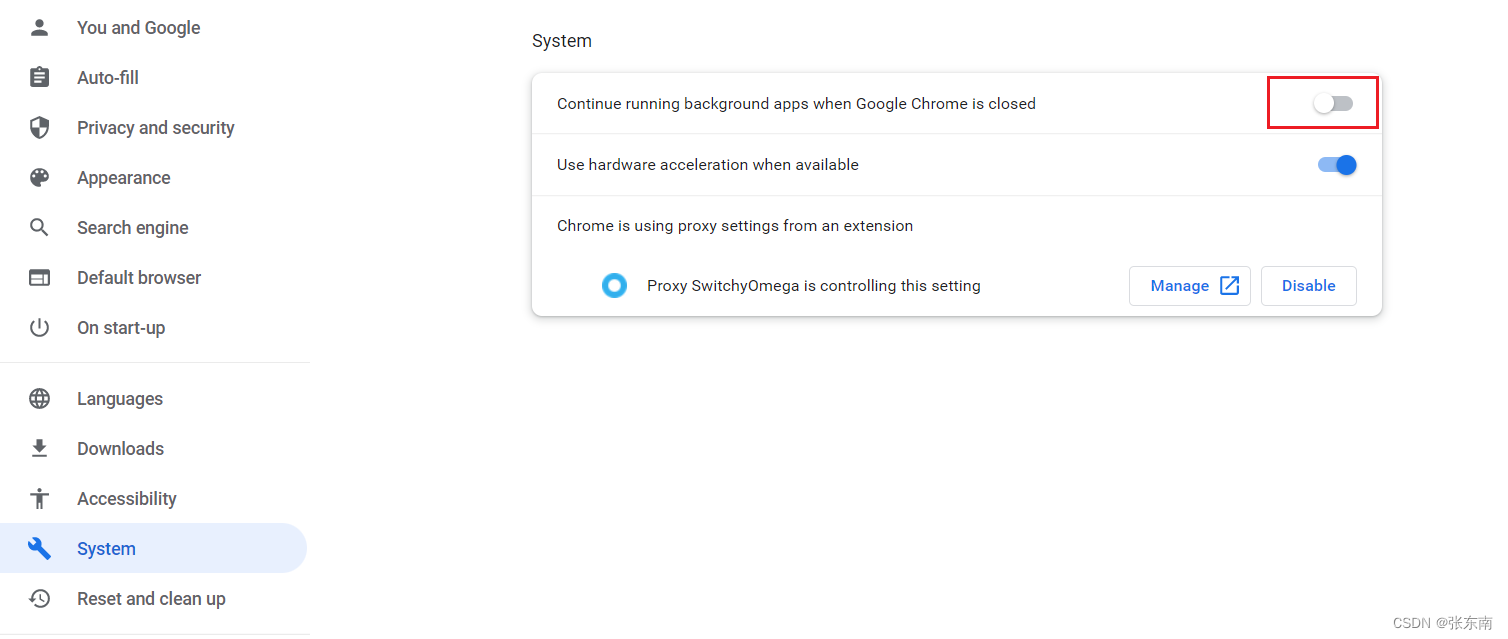Image resolution: width=1508 pixels, height=639 pixels.
Task: Open the Downloads arrow icon
Action: click(39, 449)
